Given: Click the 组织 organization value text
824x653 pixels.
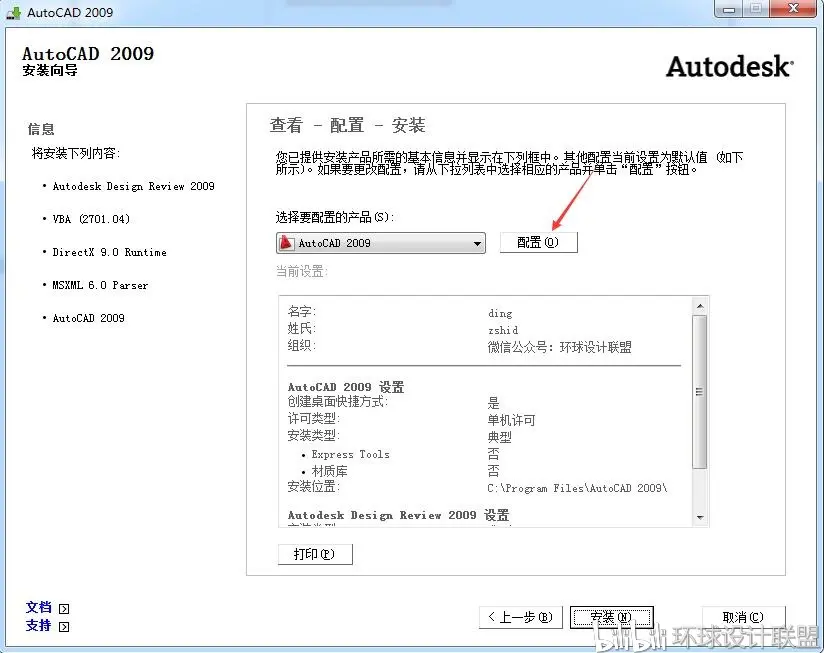Looking at the screenshot, I should (559, 347).
